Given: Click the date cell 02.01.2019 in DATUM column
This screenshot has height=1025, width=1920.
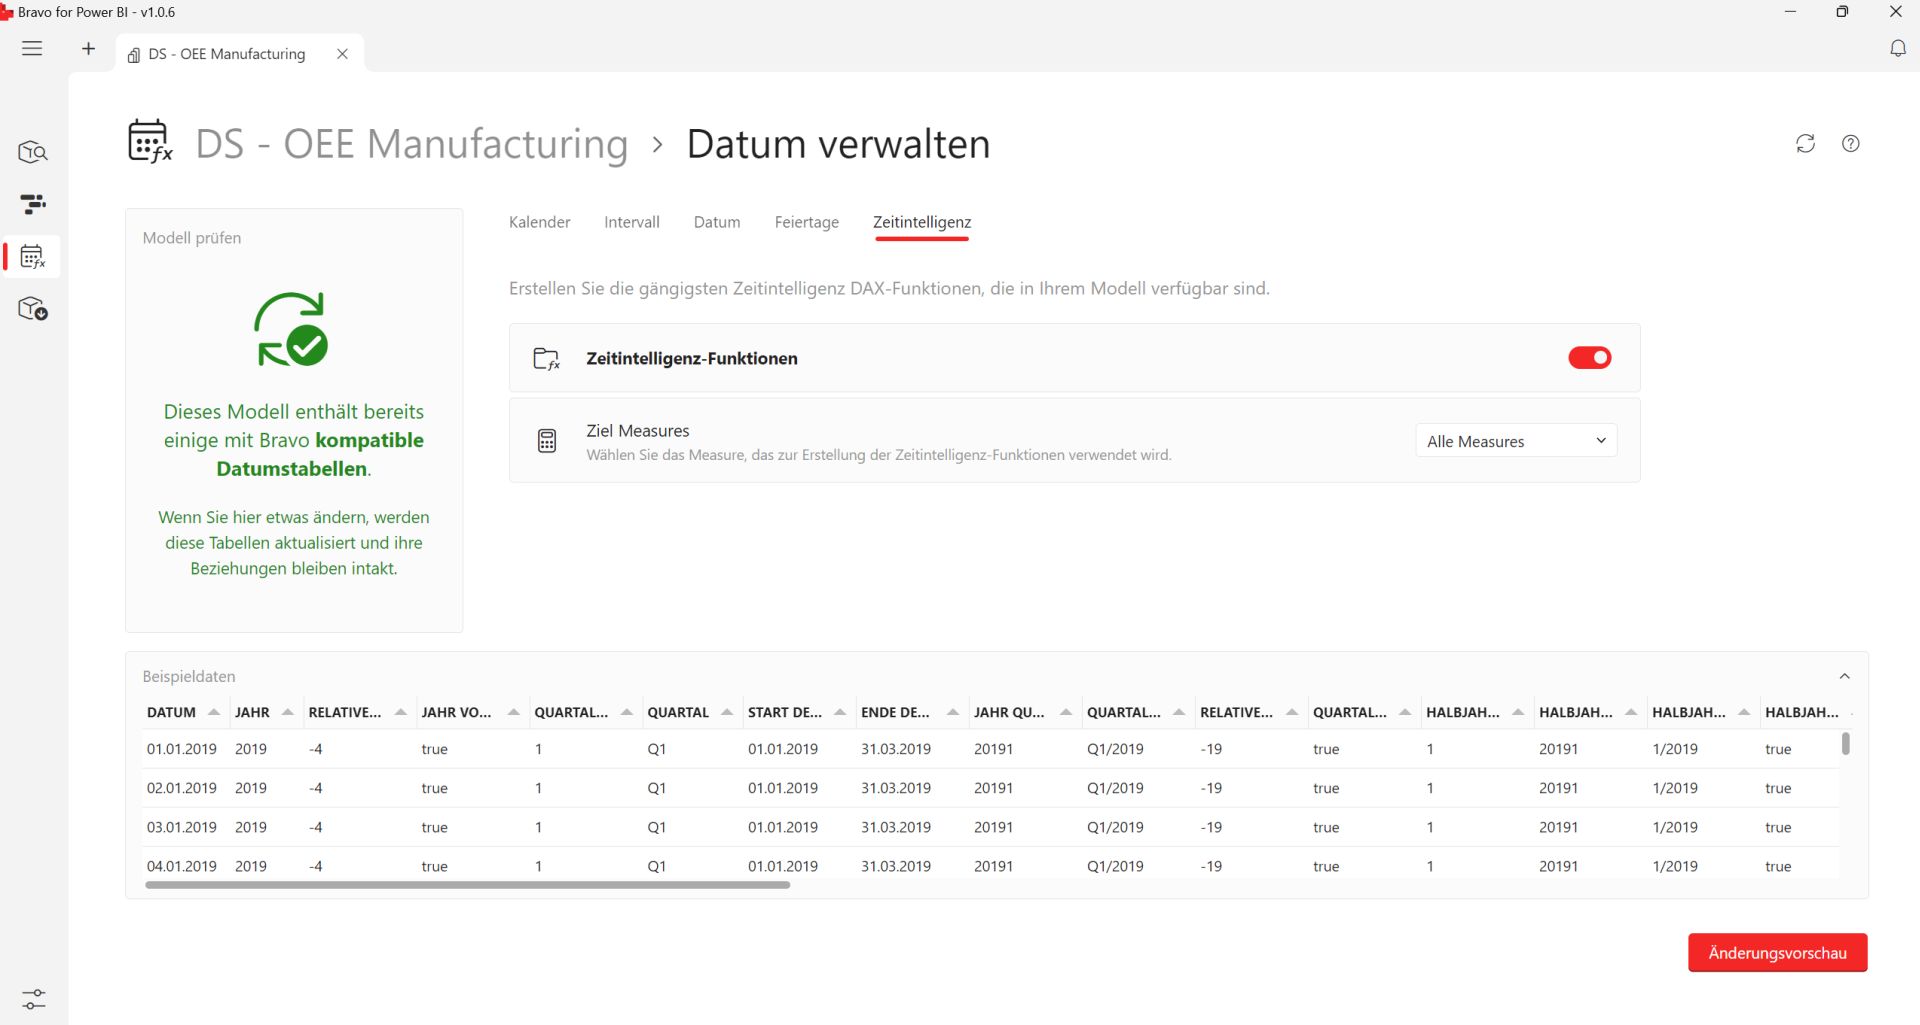Looking at the screenshot, I should 182,788.
